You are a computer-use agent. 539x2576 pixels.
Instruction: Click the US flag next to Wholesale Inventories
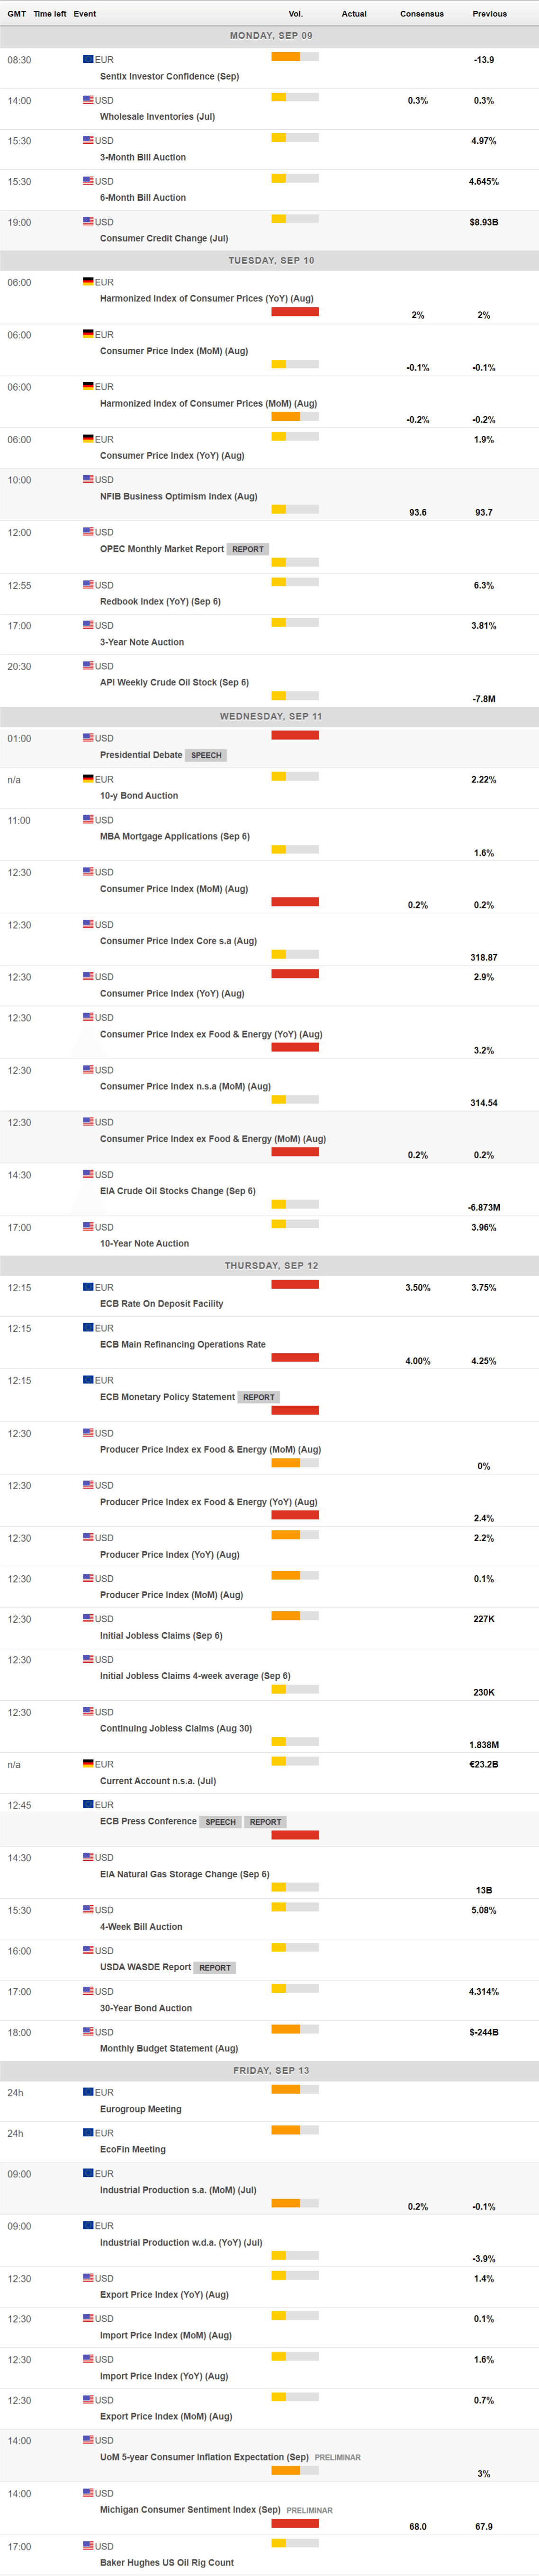[x=88, y=100]
